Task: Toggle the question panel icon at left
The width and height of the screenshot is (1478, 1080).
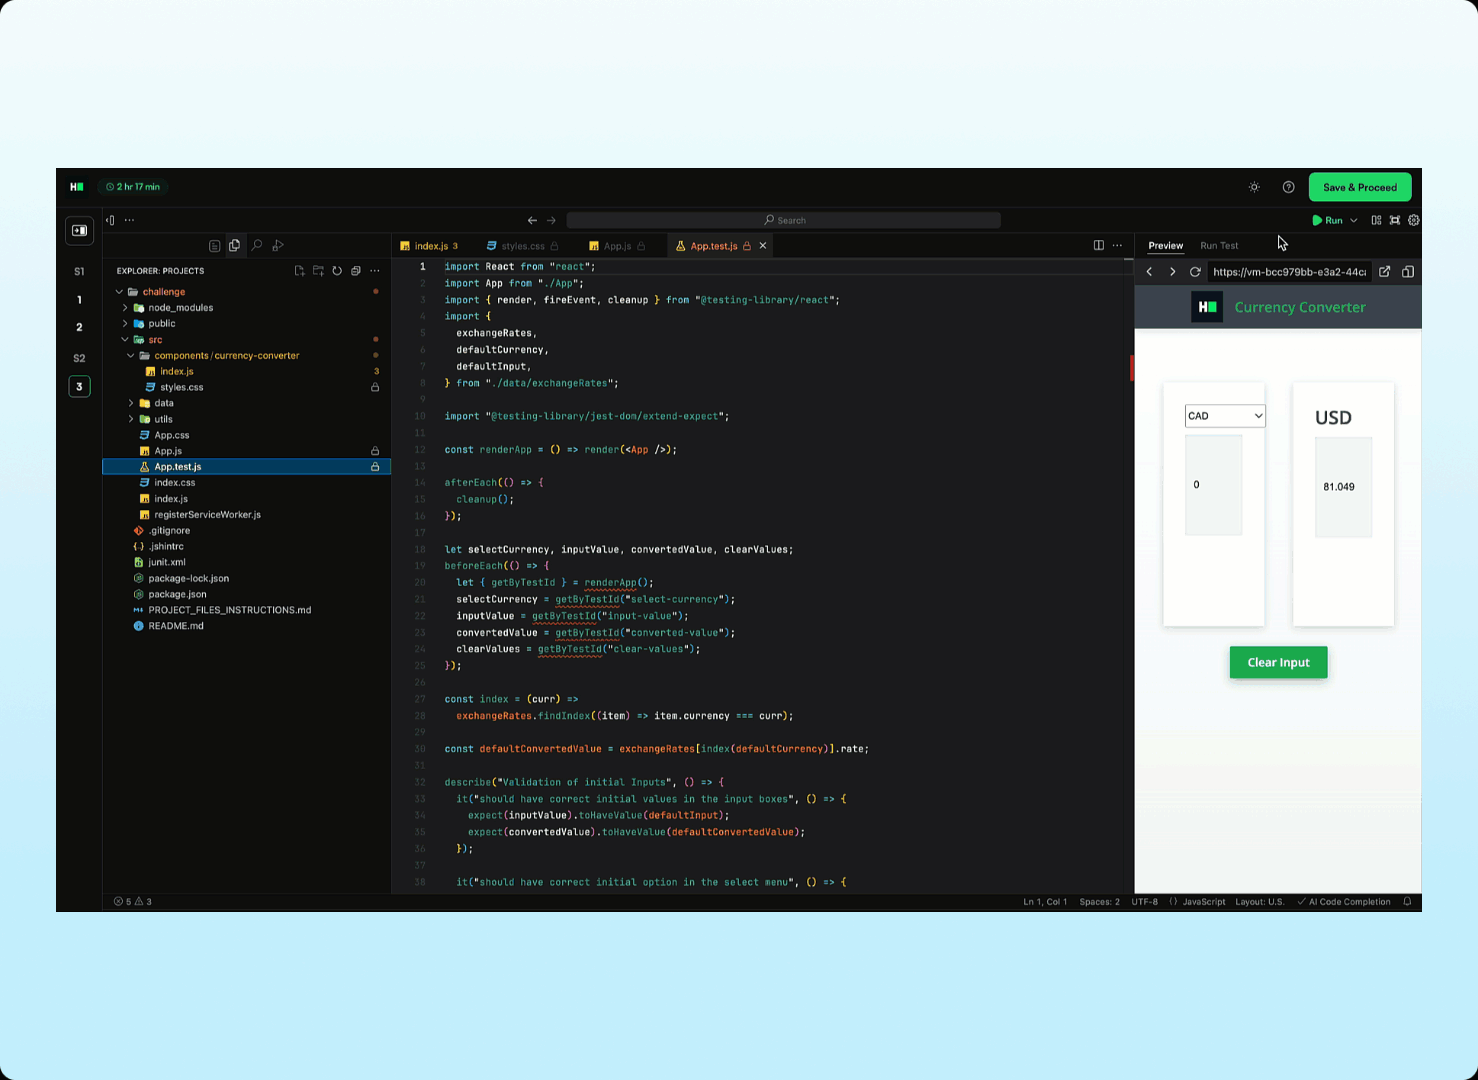Action: pyautogui.click(x=80, y=231)
